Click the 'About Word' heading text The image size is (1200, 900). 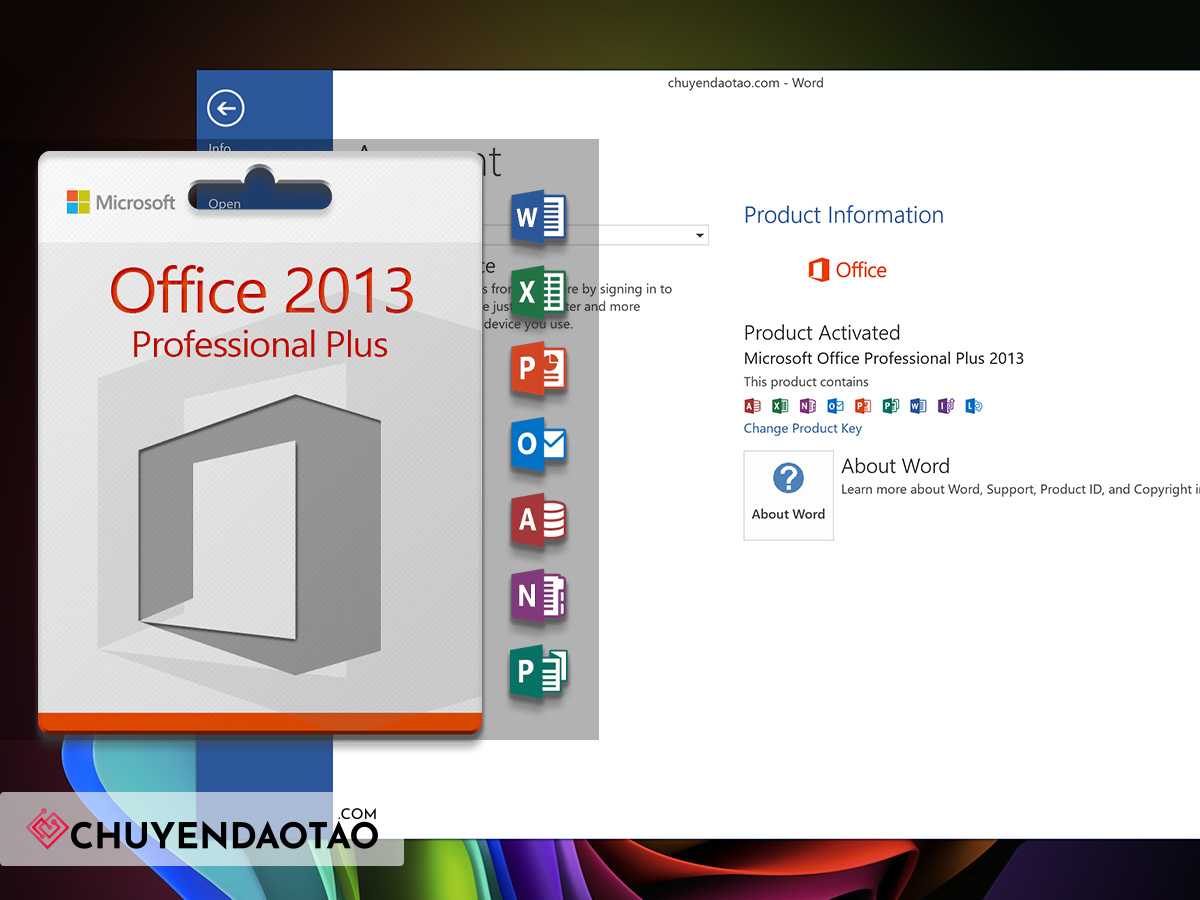point(895,466)
